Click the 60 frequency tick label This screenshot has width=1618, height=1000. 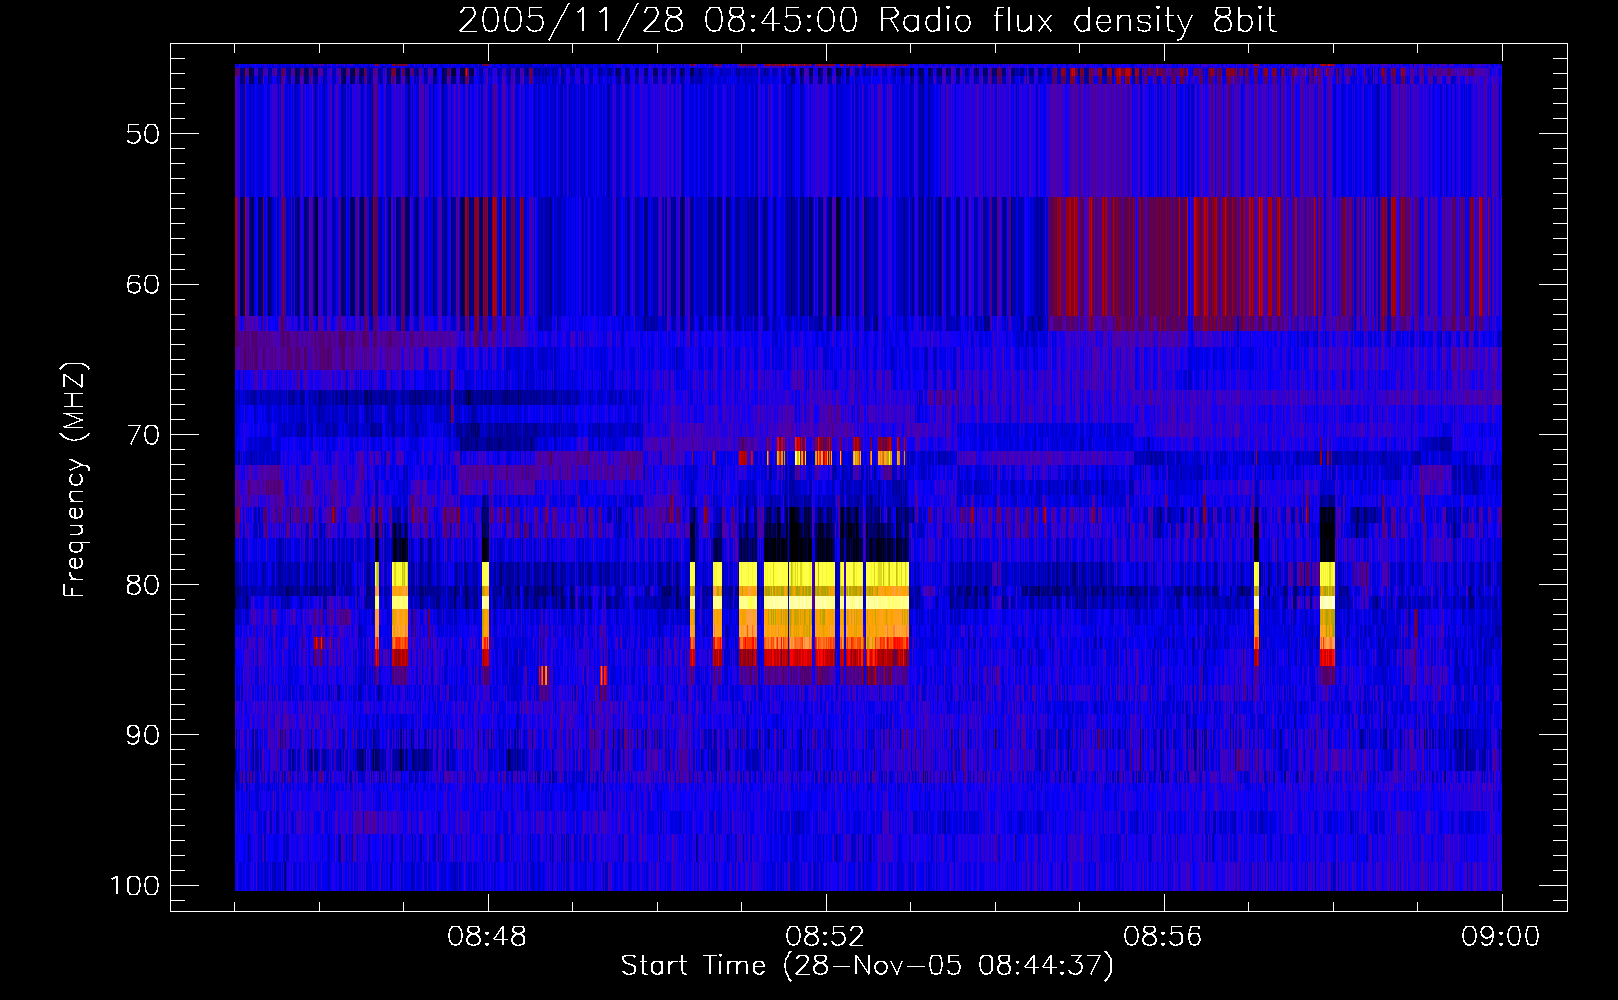[143, 284]
